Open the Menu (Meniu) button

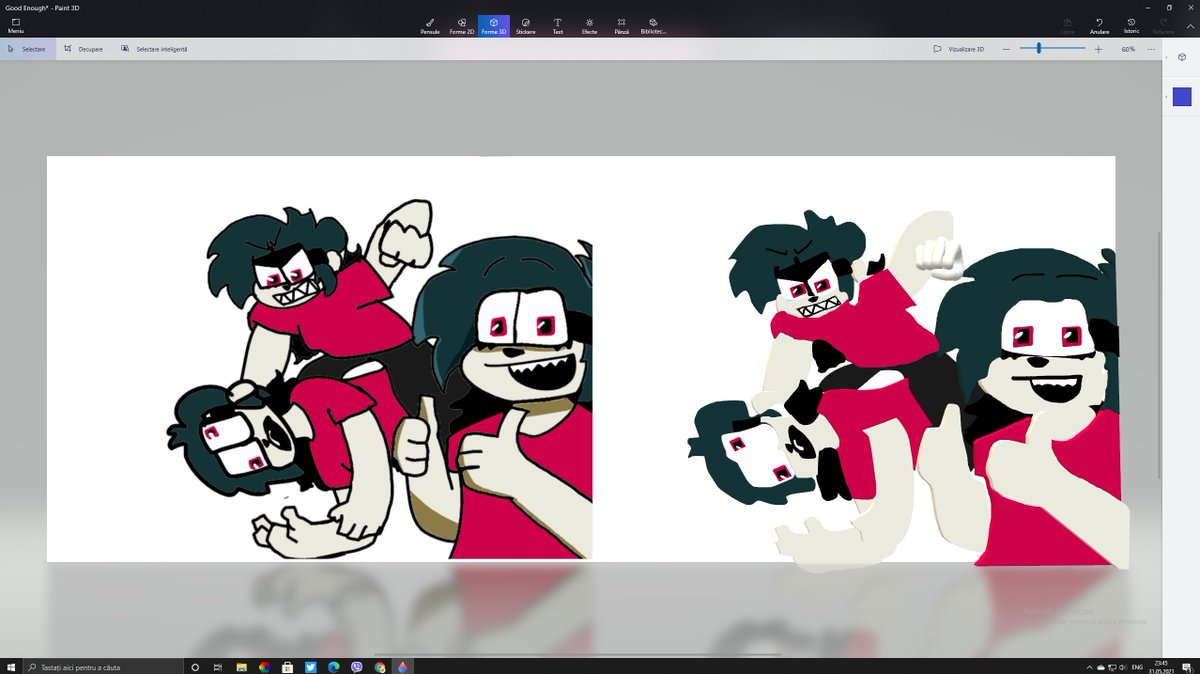(x=16, y=26)
